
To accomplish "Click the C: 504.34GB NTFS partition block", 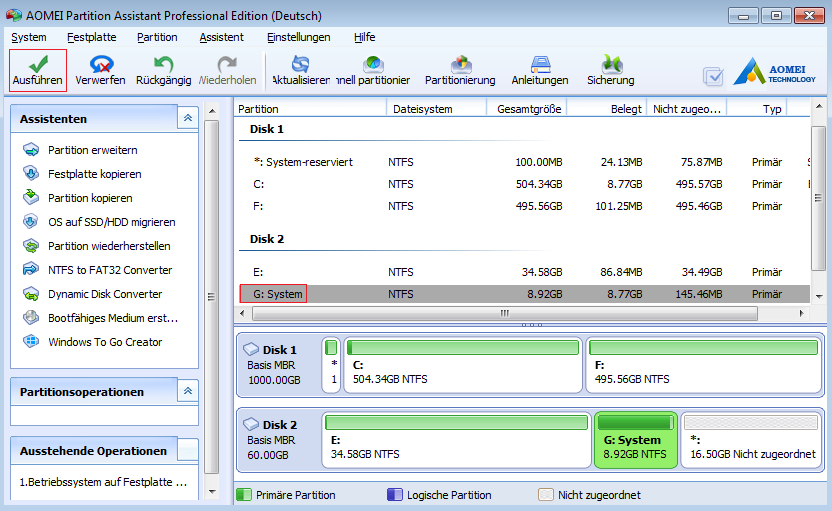I will coord(463,365).
